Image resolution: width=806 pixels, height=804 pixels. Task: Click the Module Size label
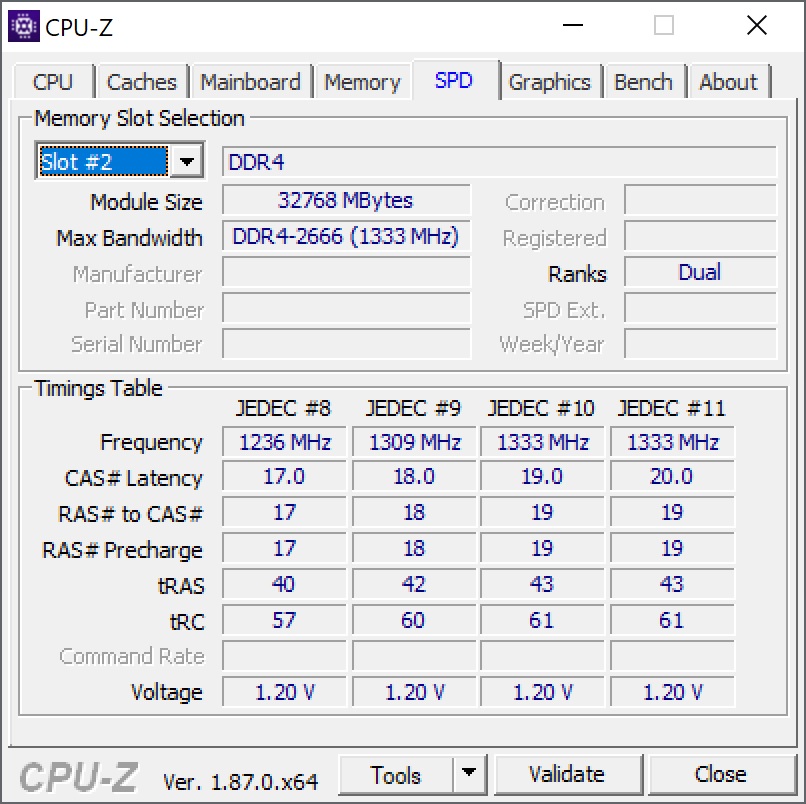click(146, 202)
